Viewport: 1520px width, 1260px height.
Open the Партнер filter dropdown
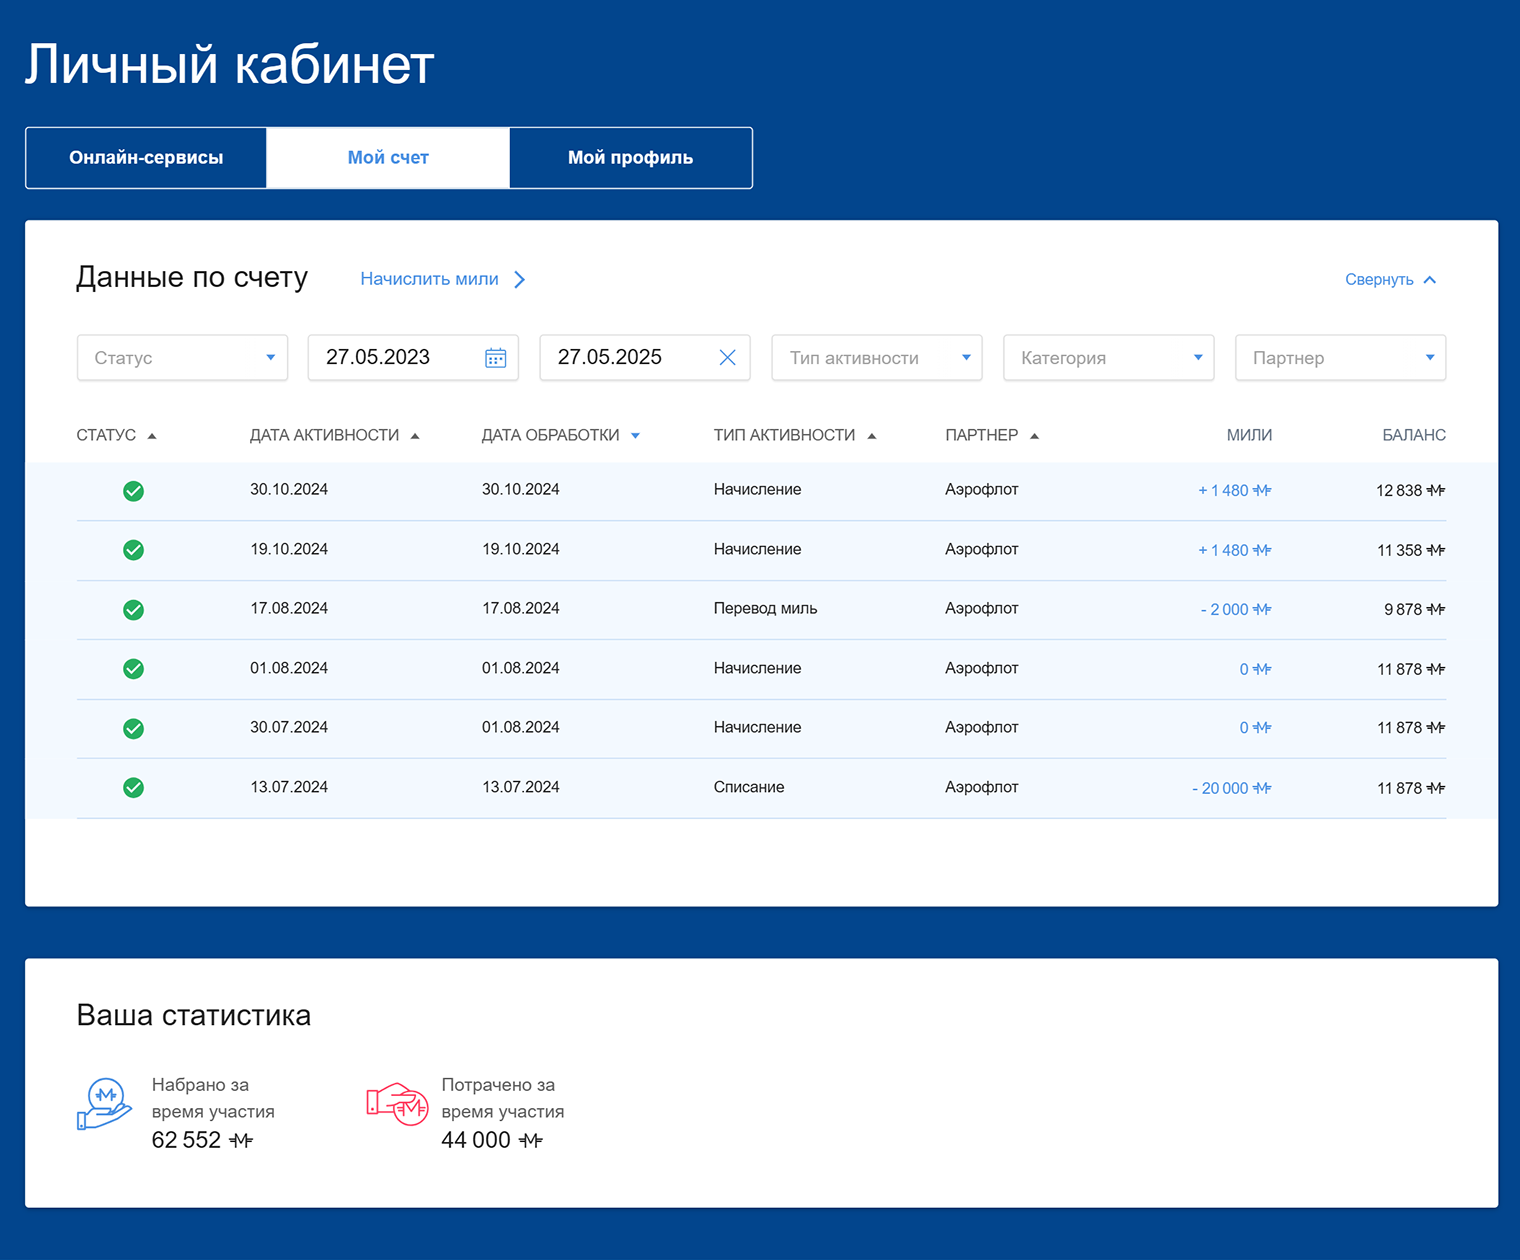[x=1340, y=358]
